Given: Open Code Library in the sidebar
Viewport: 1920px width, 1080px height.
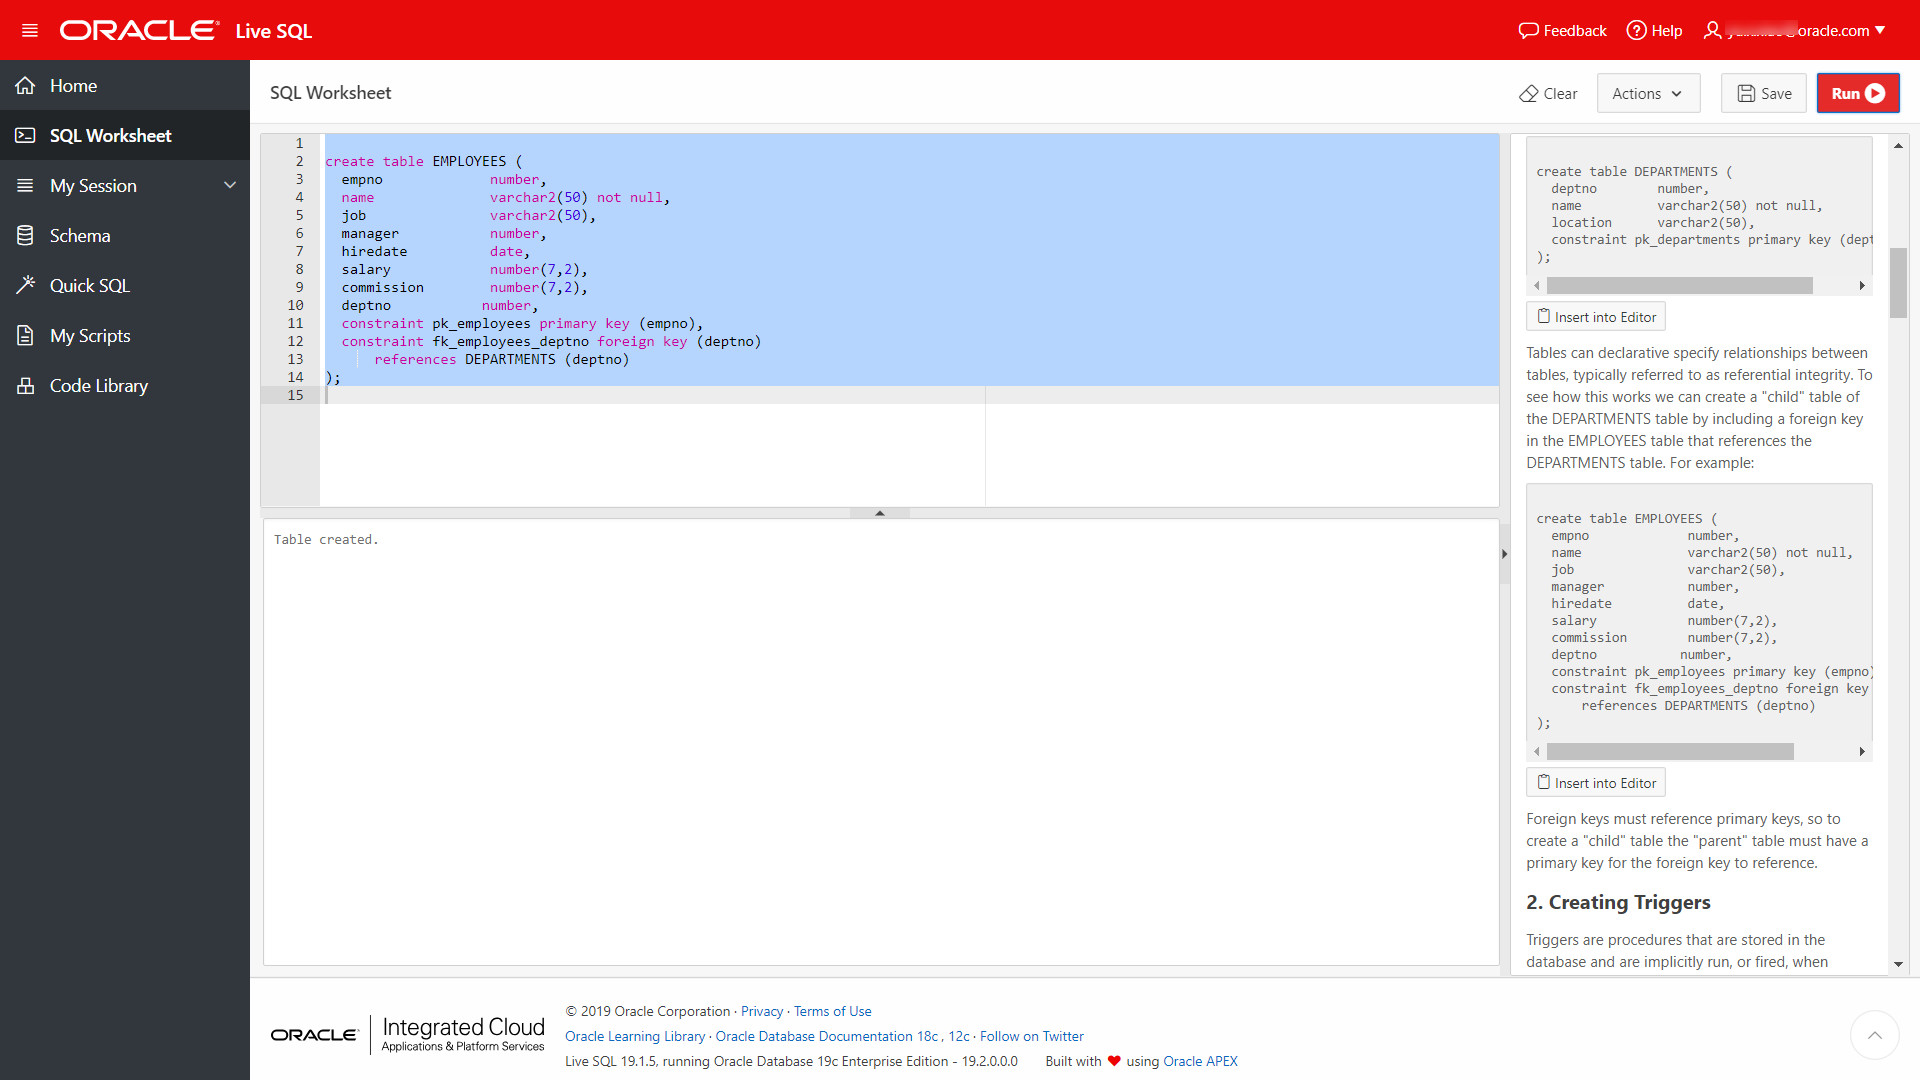Looking at the screenshot, I should click(x=98, y=386).
